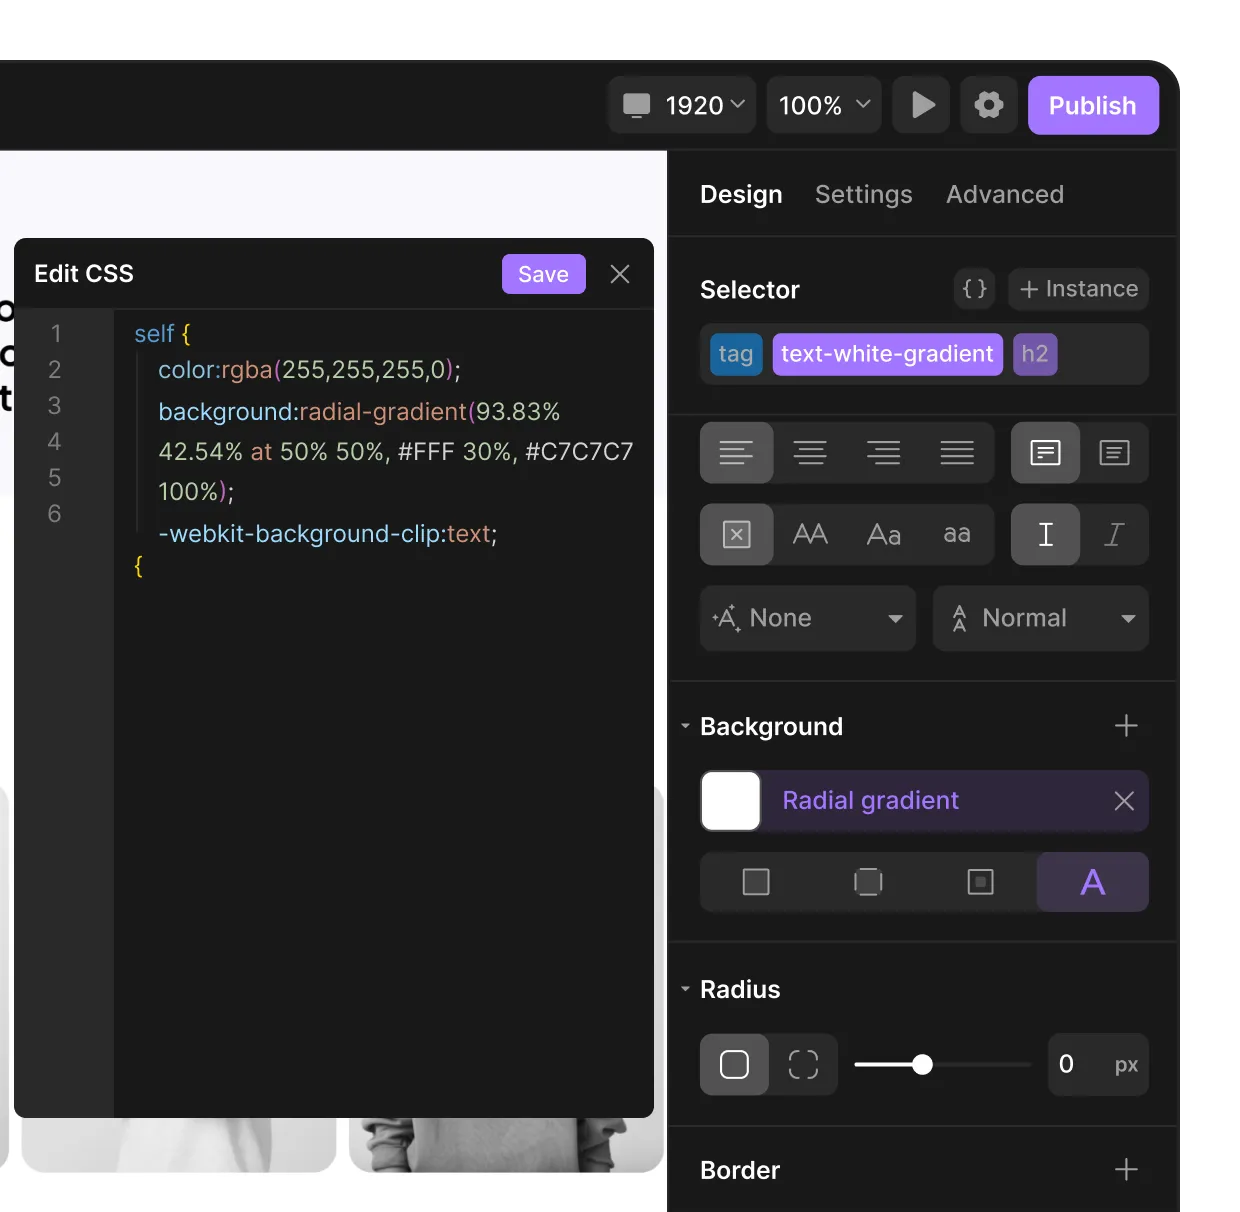Open site settings gear icon
Viewport: 1240px width, 1212px height.
[x=989, y=105]
